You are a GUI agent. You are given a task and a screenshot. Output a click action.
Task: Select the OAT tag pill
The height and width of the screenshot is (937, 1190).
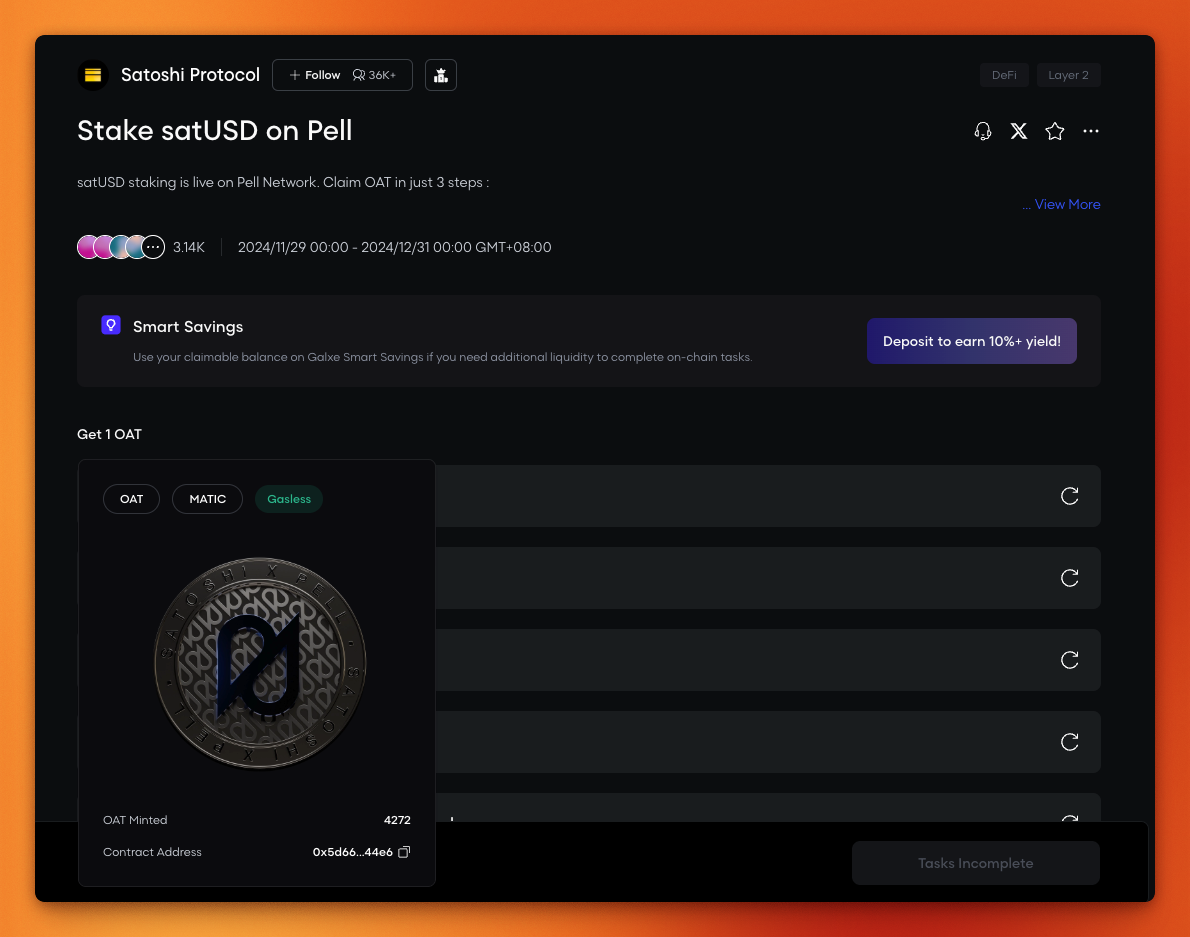131,499
